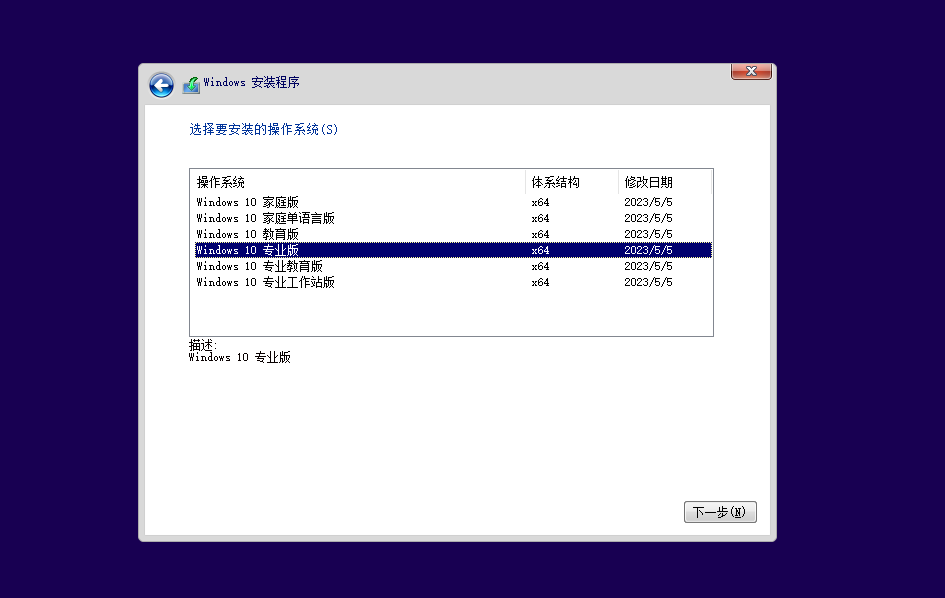Select Windows 10 专业工作站版 row
Viewport: 945px width, 598px height.
[x=453, y=282]
